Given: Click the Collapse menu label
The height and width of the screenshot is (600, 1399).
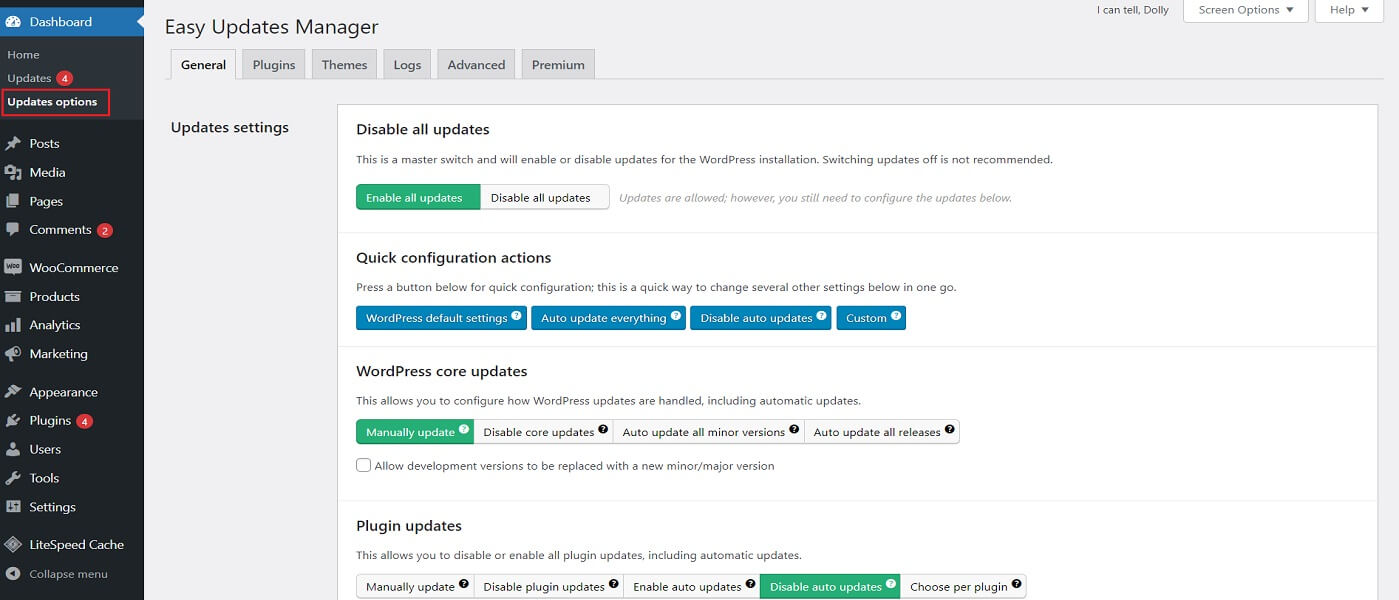Looking at the screenshot, I should click(x=68, y=574).
